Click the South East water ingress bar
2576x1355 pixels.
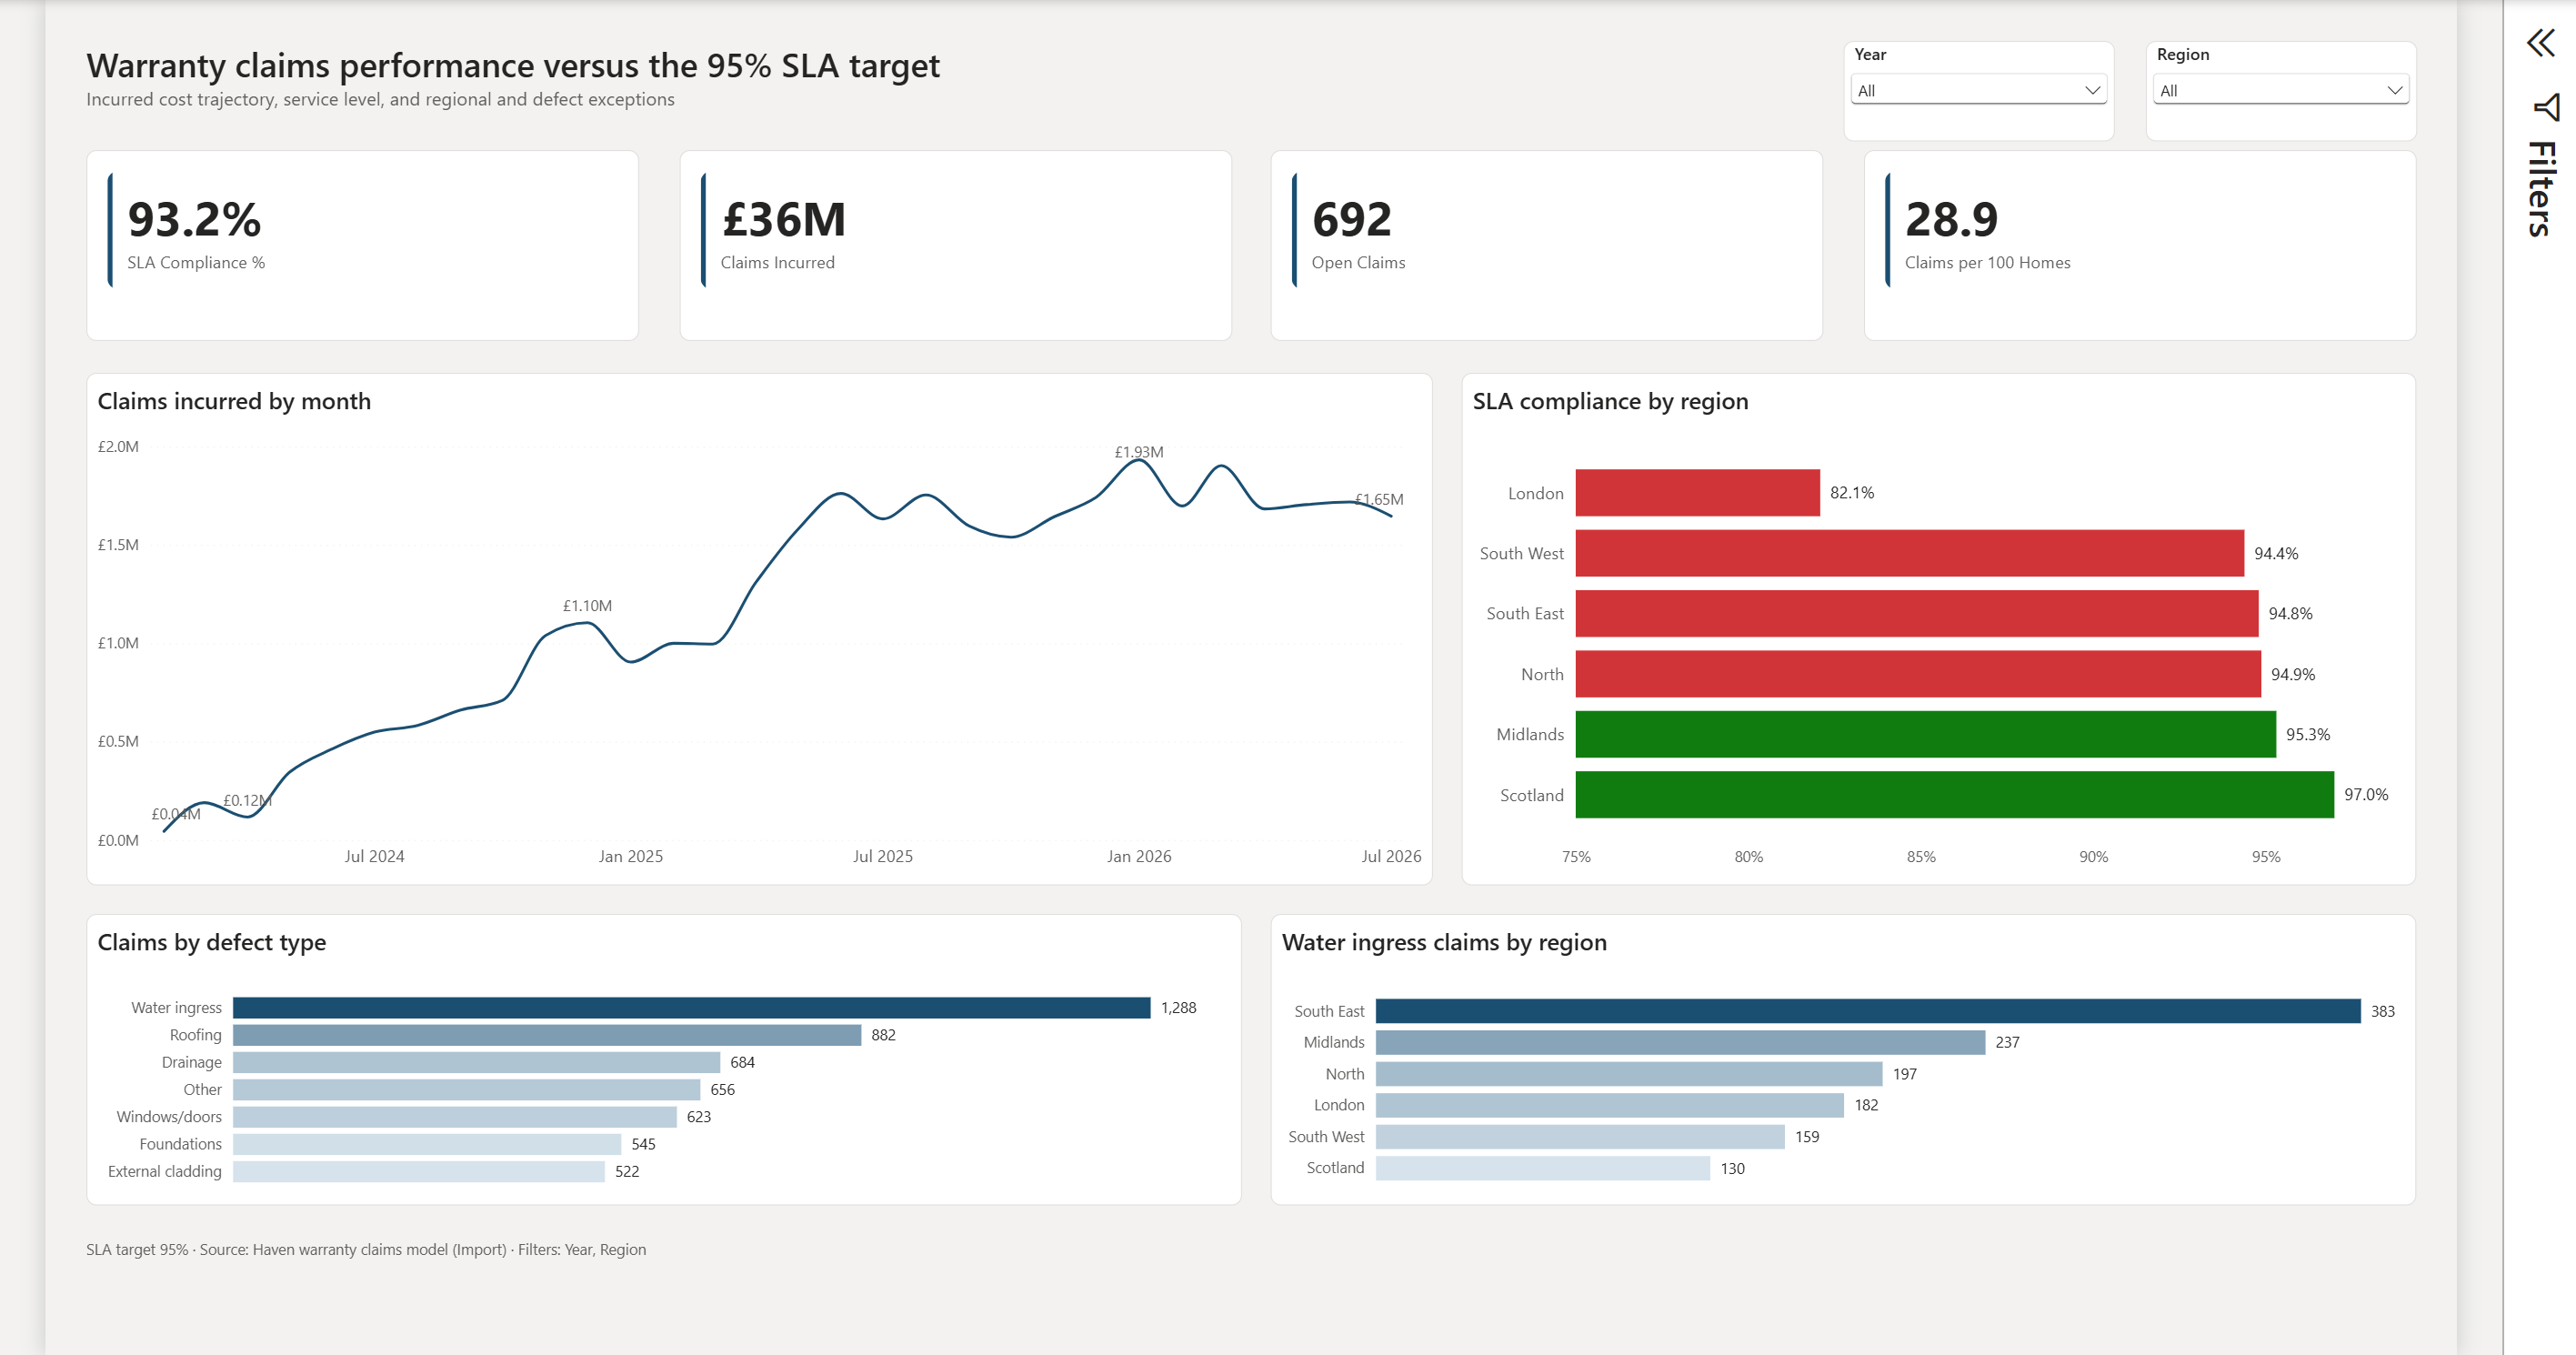[1868, 1011]
